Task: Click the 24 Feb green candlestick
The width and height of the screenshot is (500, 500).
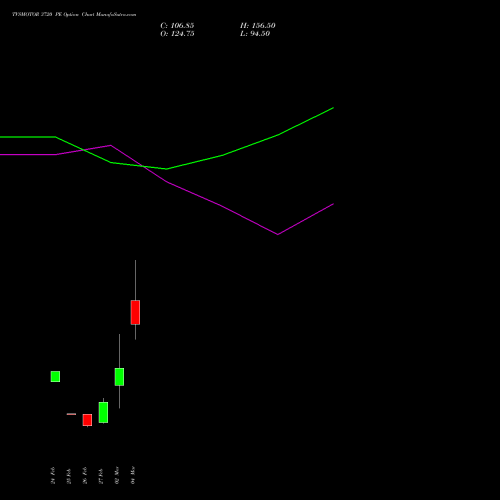Action: (x=55, y=376)
